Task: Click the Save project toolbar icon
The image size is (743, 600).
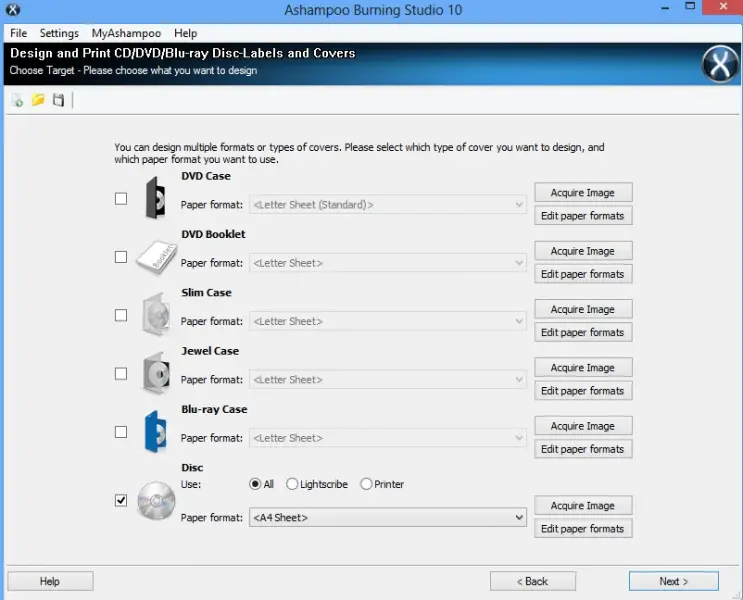Action: click(x=58, y=100)
